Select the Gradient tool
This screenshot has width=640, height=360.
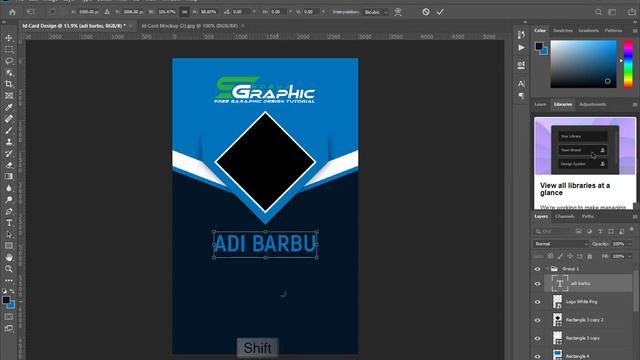(9, 177)
